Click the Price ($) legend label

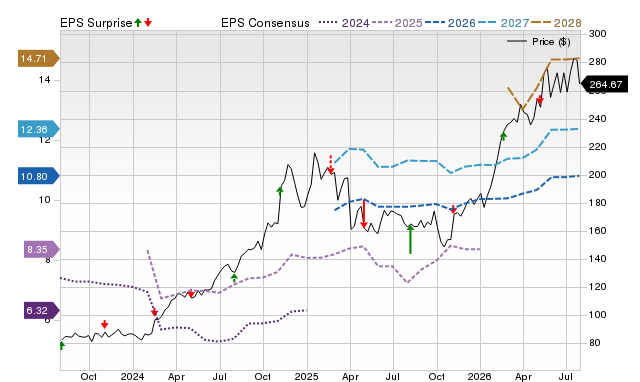pos(551,42)
